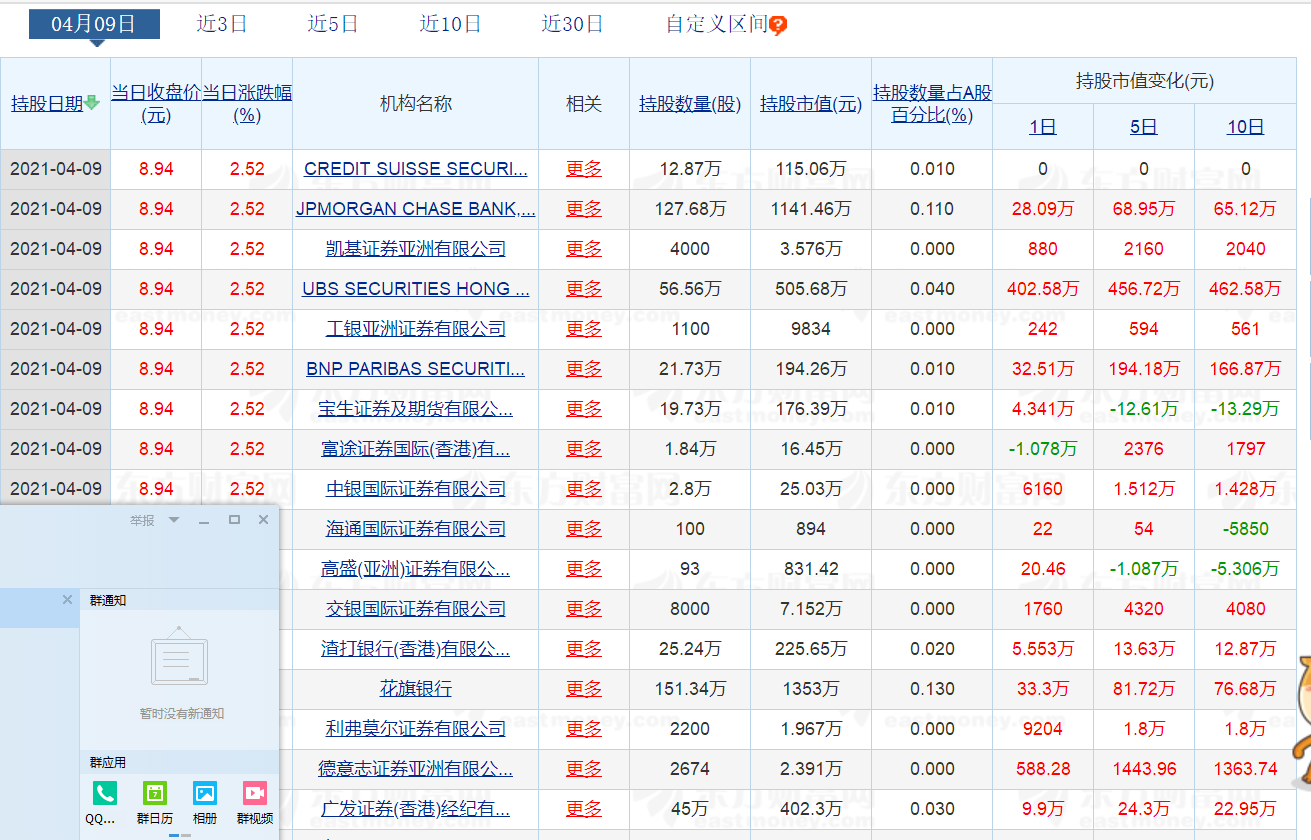Viewport: 1311px width, 840px height.
Task: Select 402.58万 one-day change cell
Action: (1043, 289)
